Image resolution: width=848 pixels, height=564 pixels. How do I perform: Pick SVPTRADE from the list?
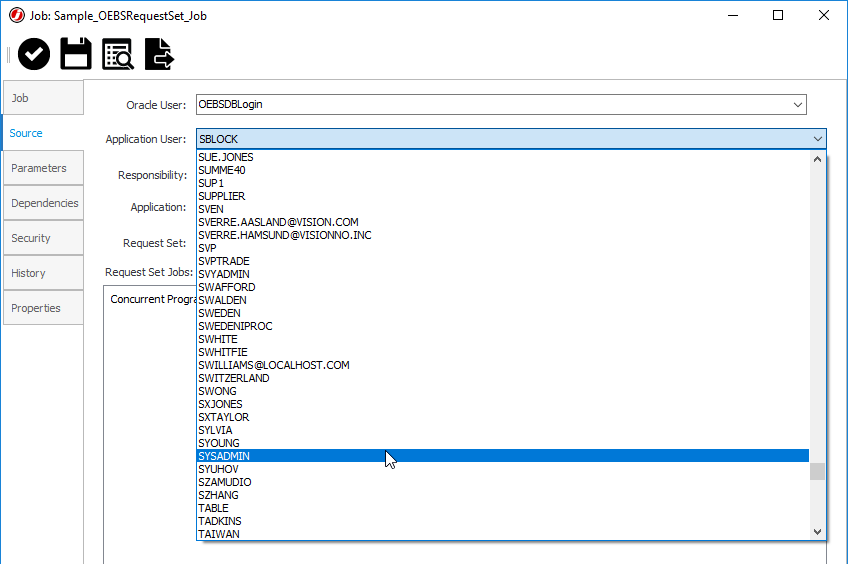(503, 261)
